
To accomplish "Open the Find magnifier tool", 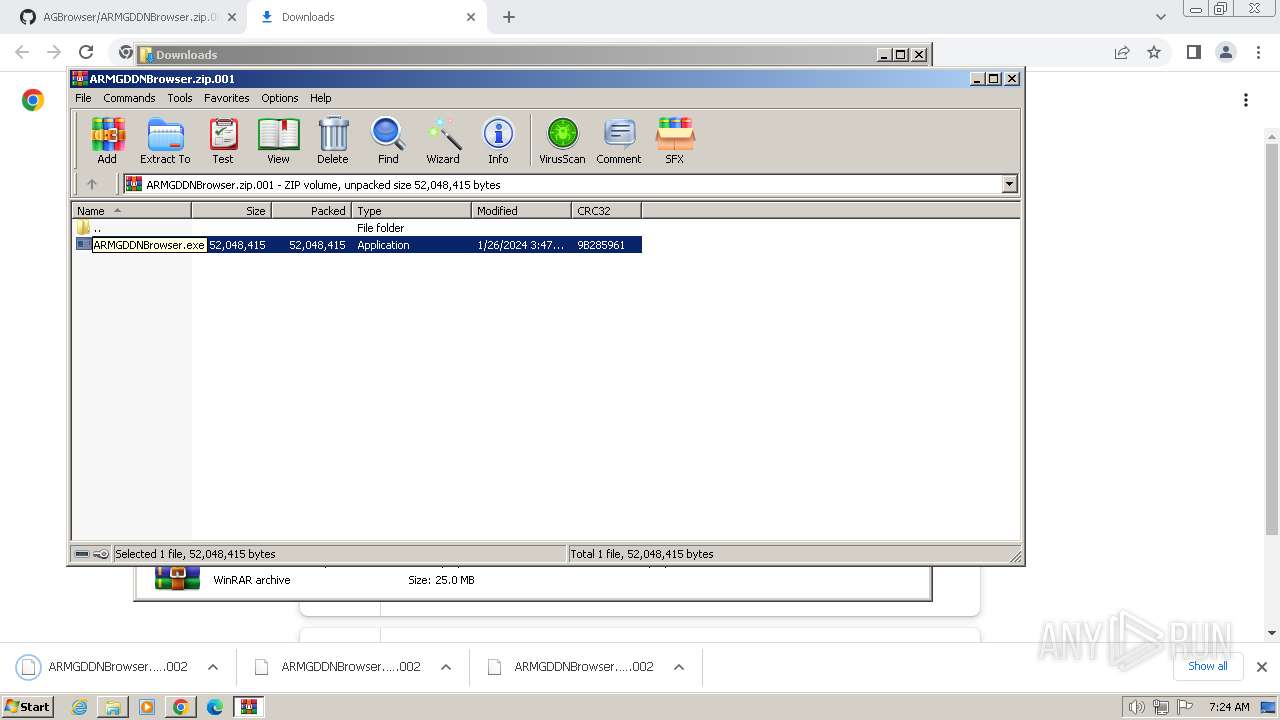I will tap(388, 140).
